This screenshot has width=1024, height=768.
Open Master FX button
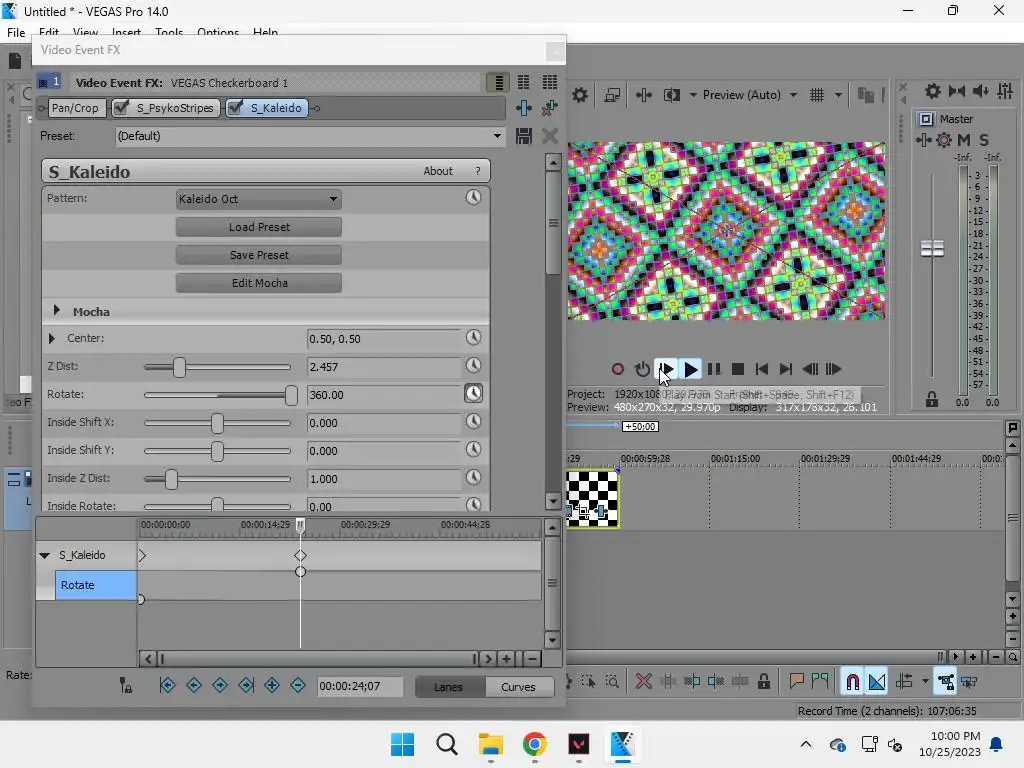923,140
